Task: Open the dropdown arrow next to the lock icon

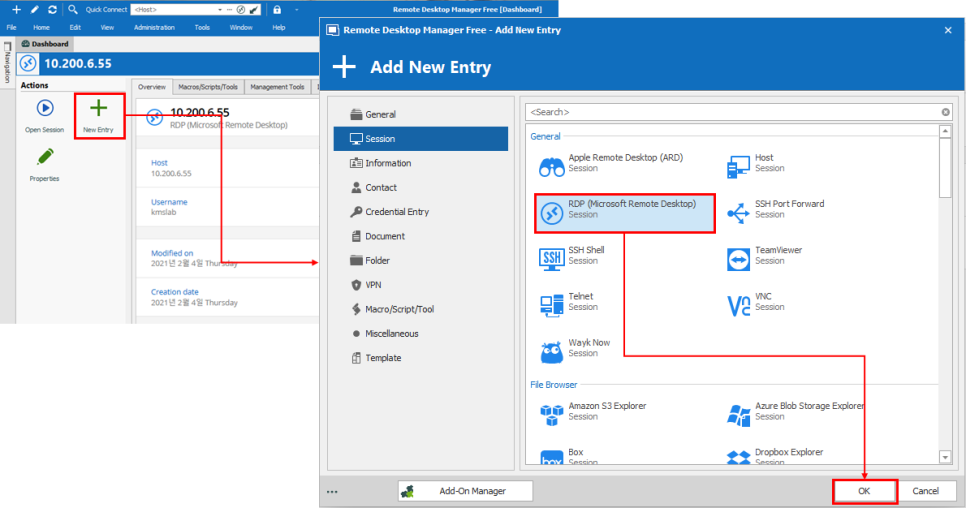Action: [x=296, y=10]
